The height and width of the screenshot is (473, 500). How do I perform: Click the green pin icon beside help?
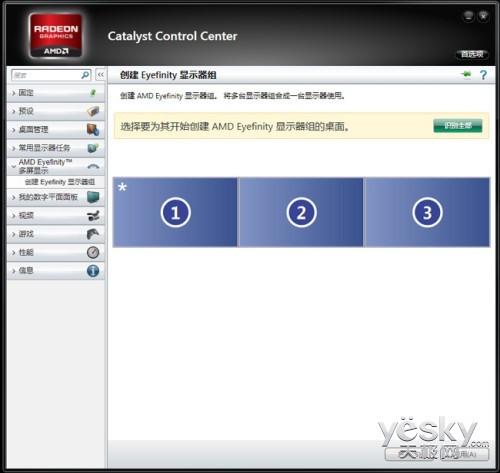(x=466, y=74)
